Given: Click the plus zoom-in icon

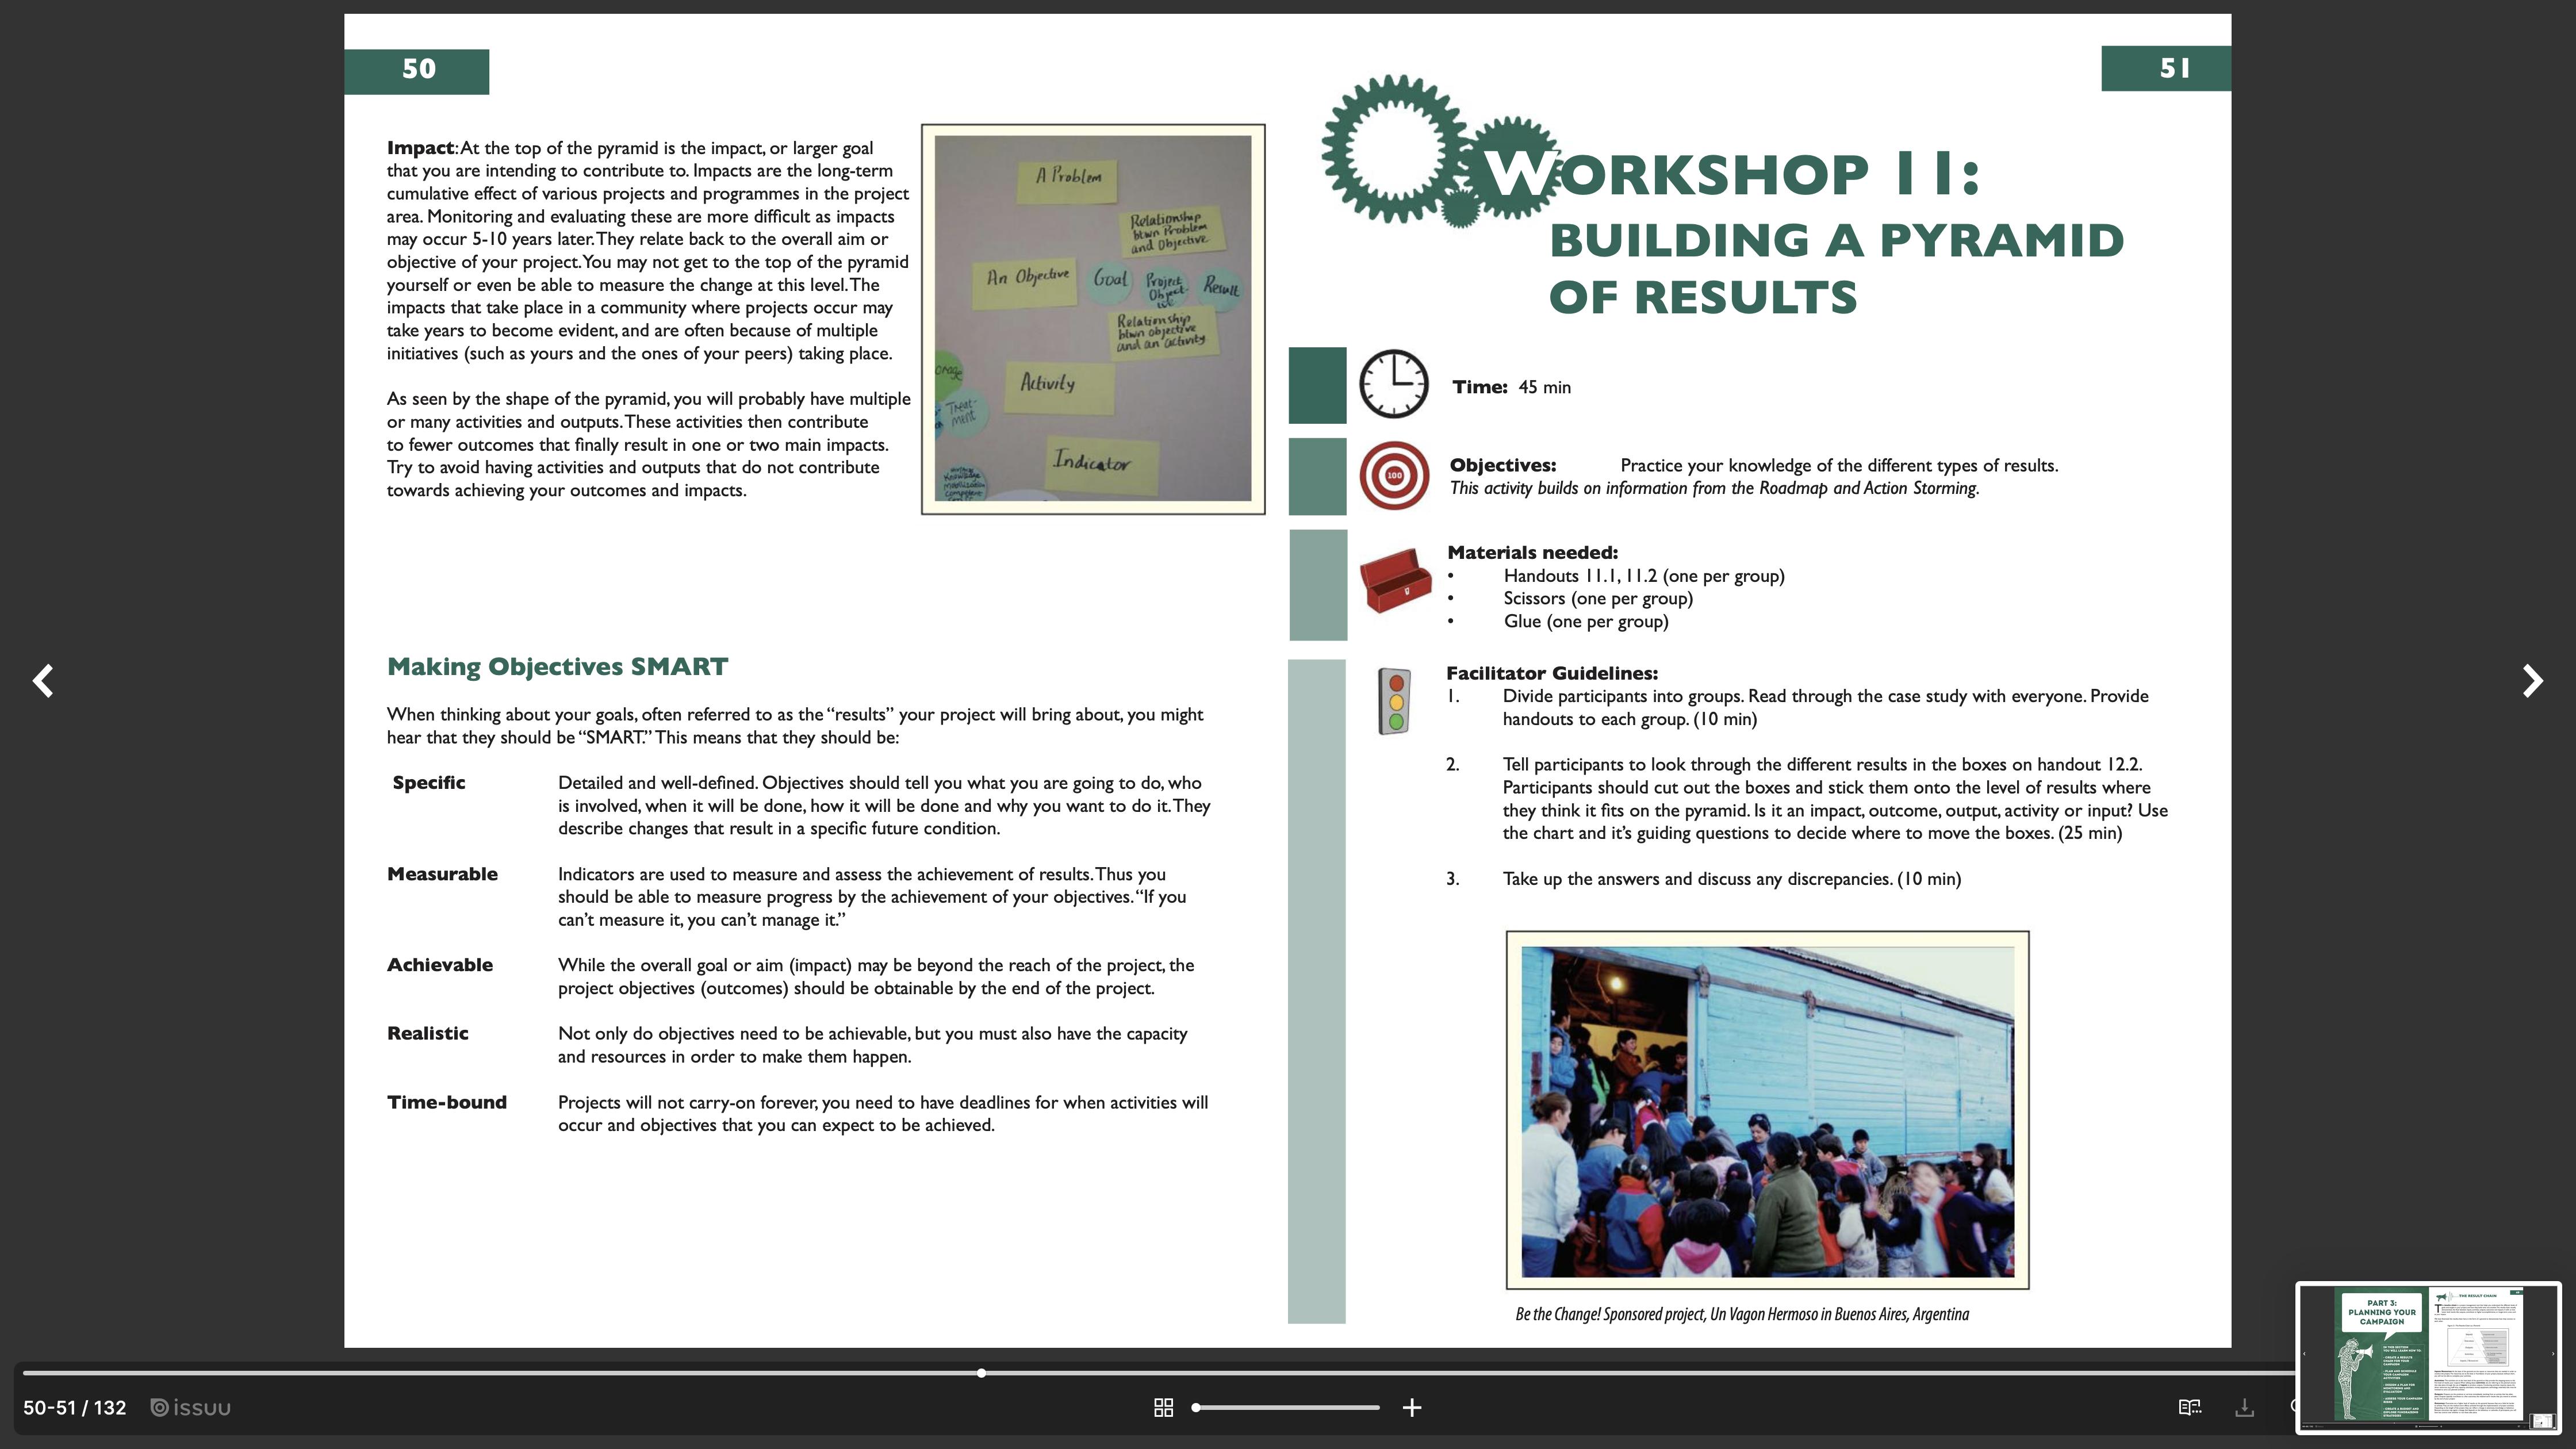Looking at the screenshot, I should tap(1412, 1407).
